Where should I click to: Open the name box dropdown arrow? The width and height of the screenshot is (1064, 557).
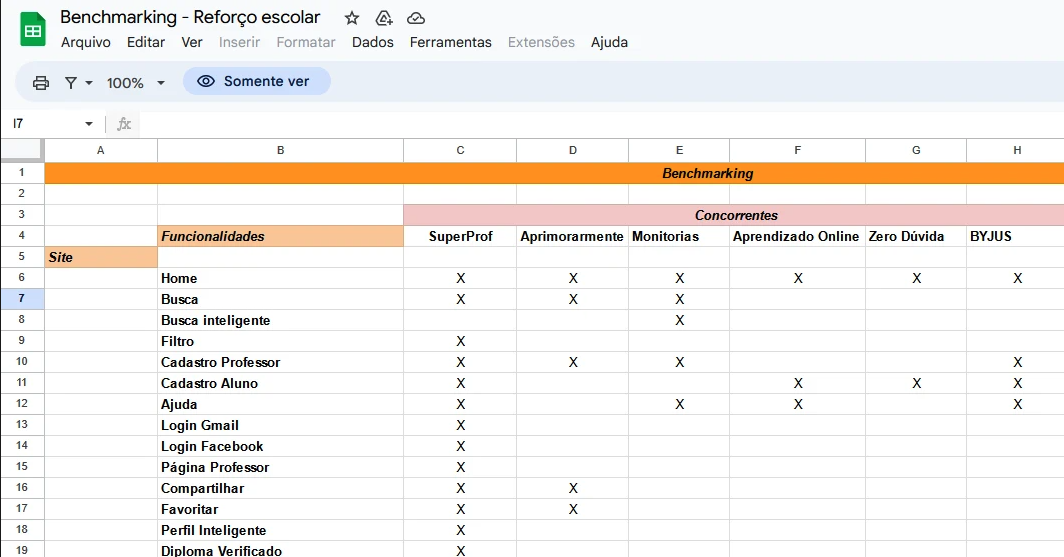pyautogui.click(x=89, y=123)
